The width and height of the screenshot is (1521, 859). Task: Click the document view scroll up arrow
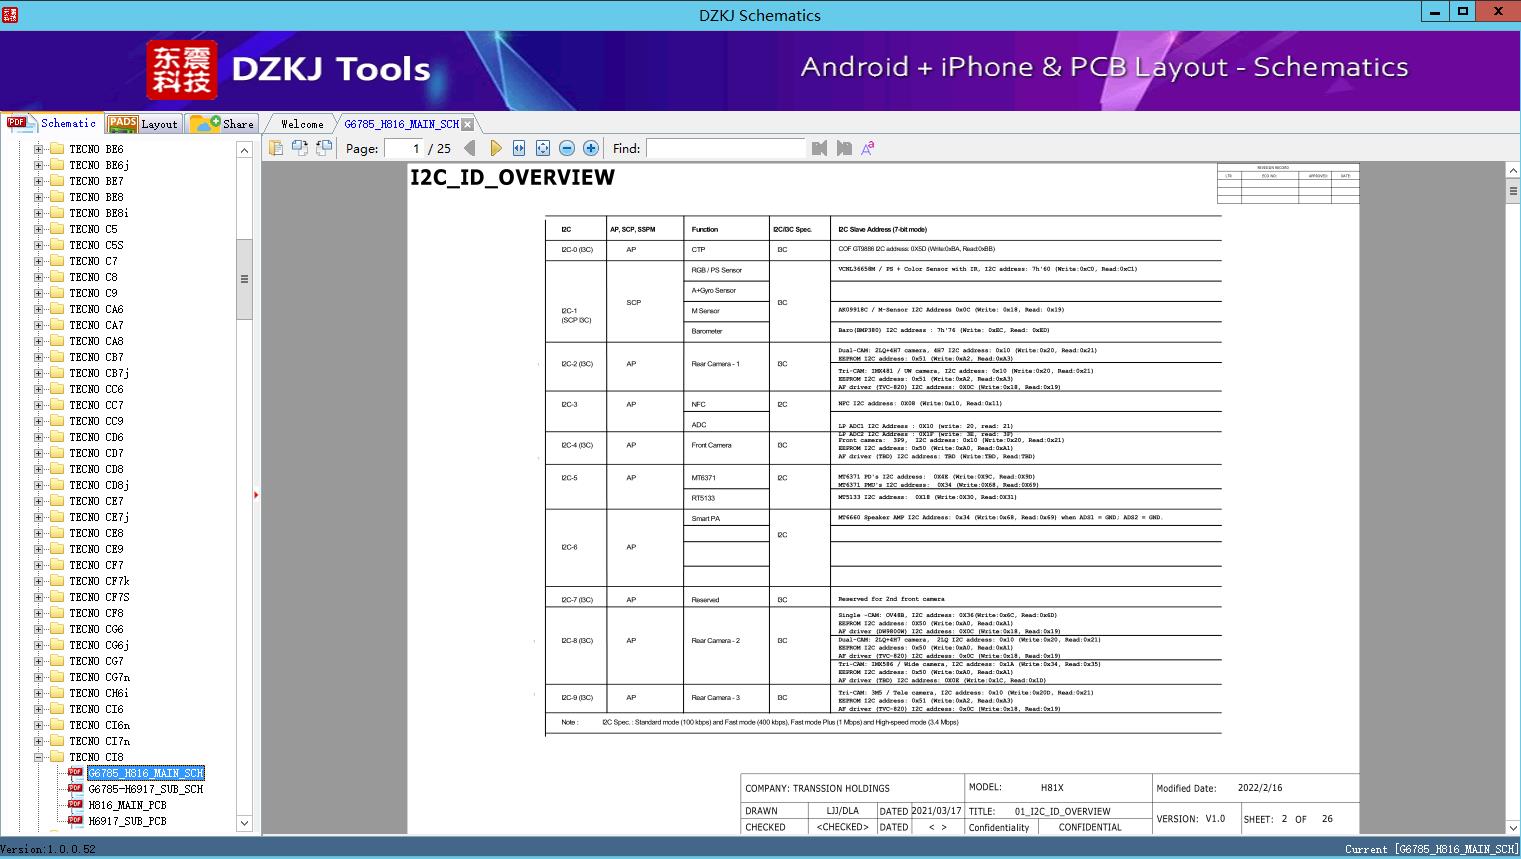1513,171
